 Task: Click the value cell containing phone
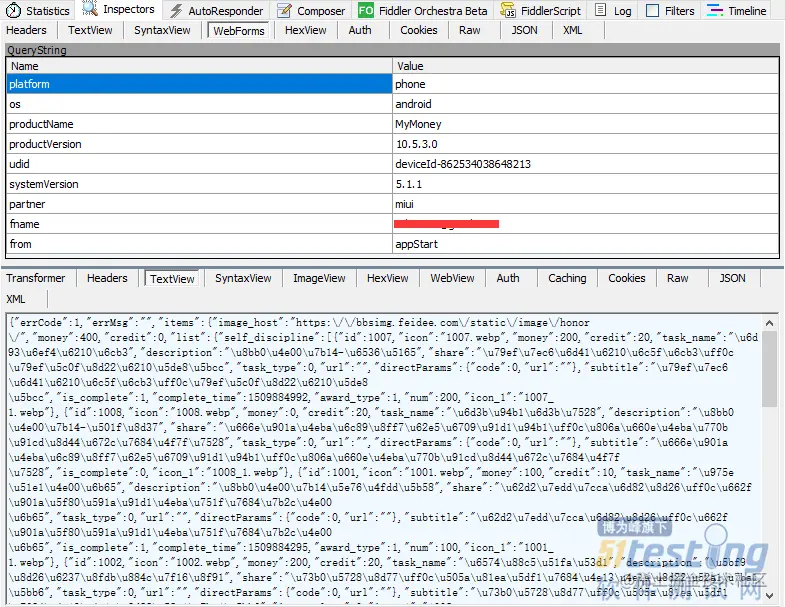[x=585, y=84]
